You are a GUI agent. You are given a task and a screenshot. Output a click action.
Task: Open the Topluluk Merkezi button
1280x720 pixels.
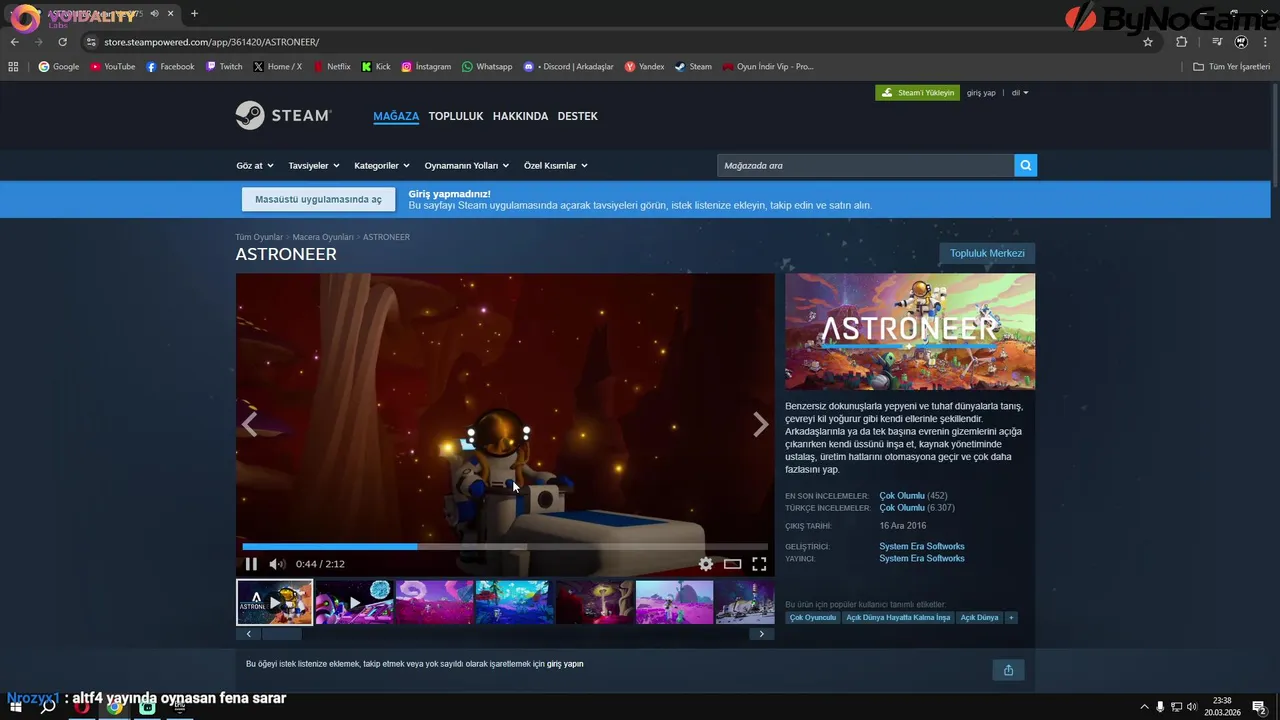click(x=987, y=253)
